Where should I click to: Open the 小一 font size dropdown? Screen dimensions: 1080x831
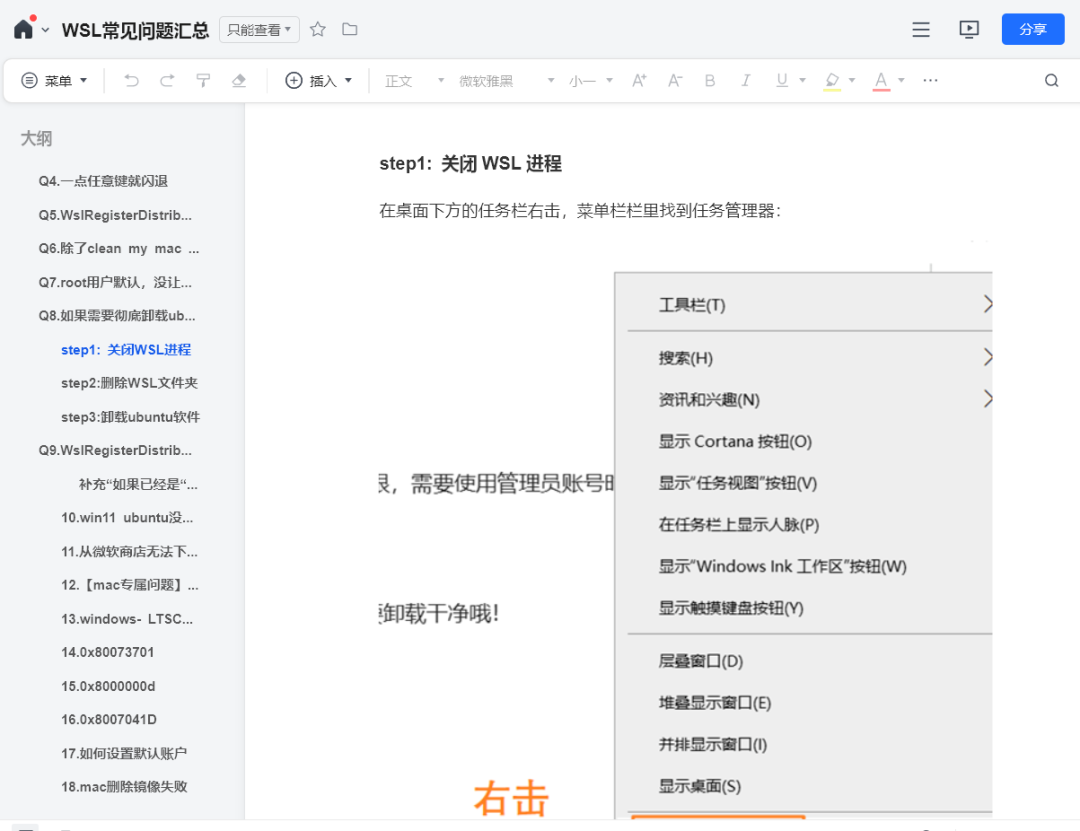[x=591, y=81]
